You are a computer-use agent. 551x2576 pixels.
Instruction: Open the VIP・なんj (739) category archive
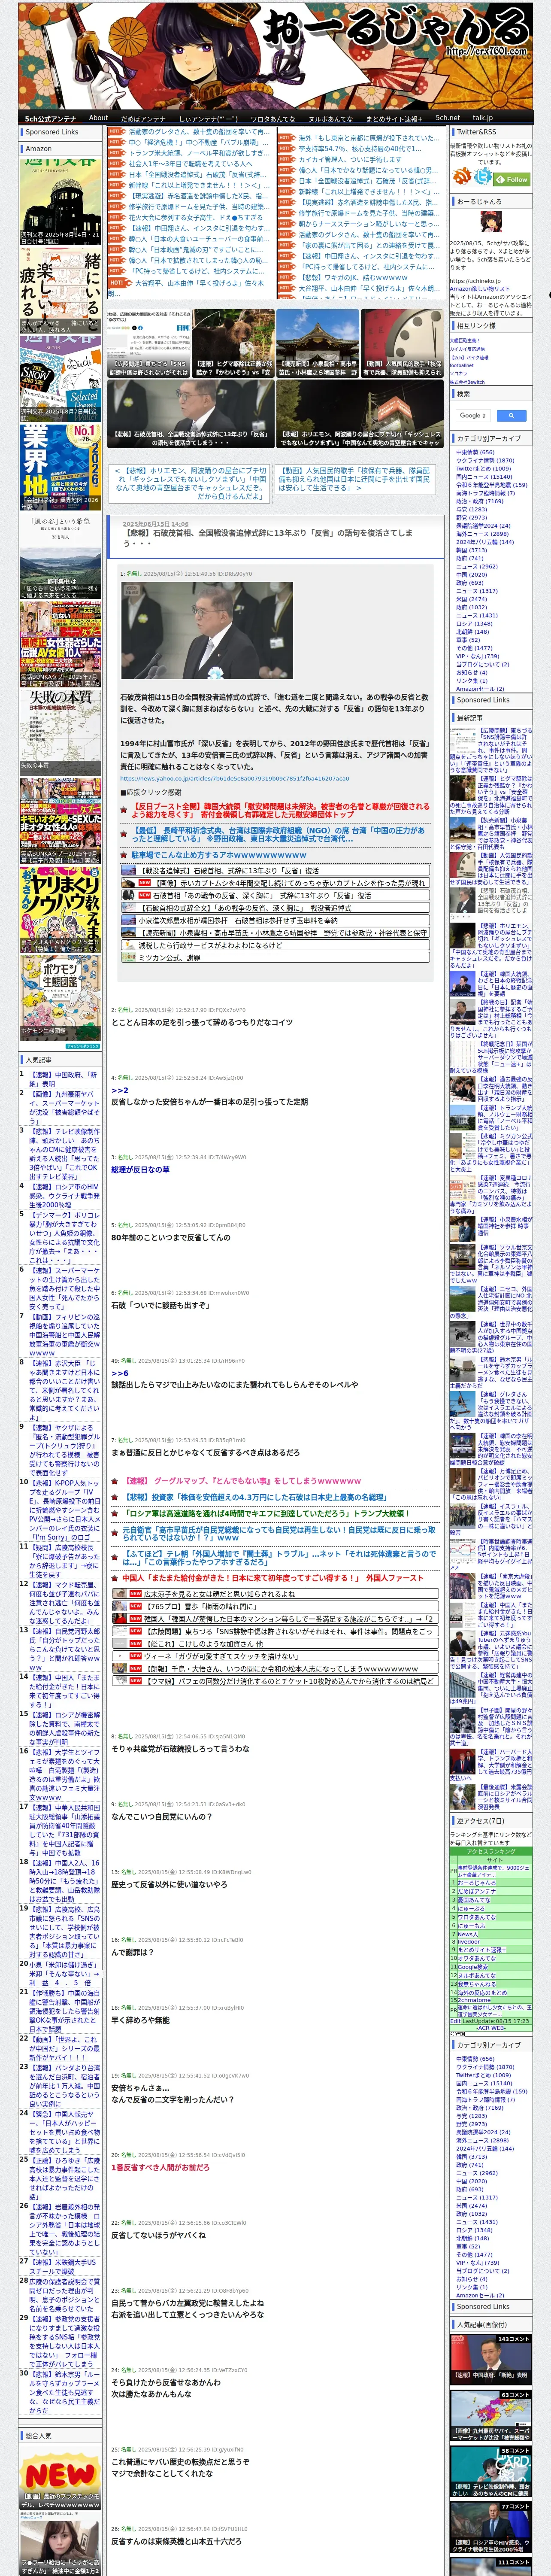point(477,656)
